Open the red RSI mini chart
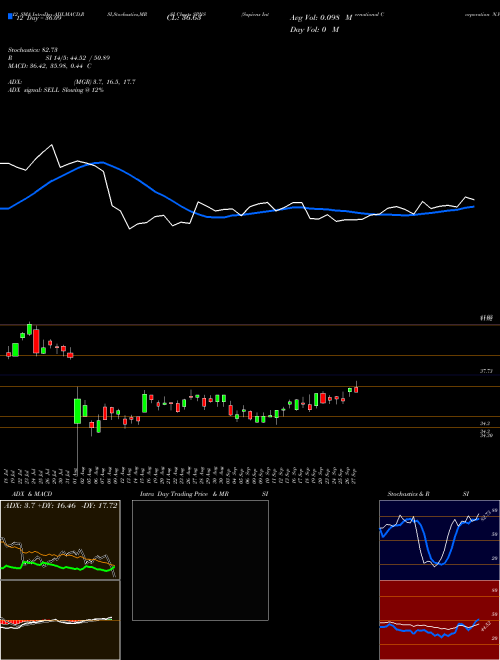This screenshot has height=660, width=500. point(439,620)
